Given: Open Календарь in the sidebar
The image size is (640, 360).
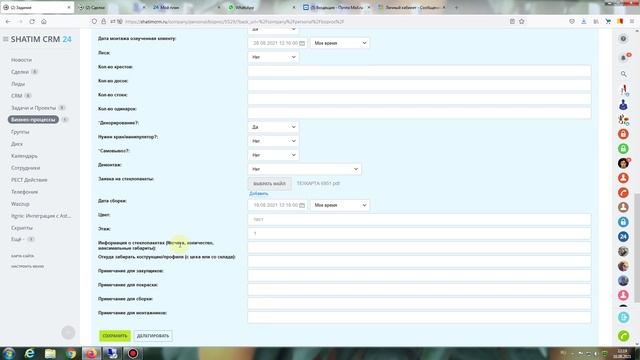Looking at the screenshot, I should (x=24, y=156).
